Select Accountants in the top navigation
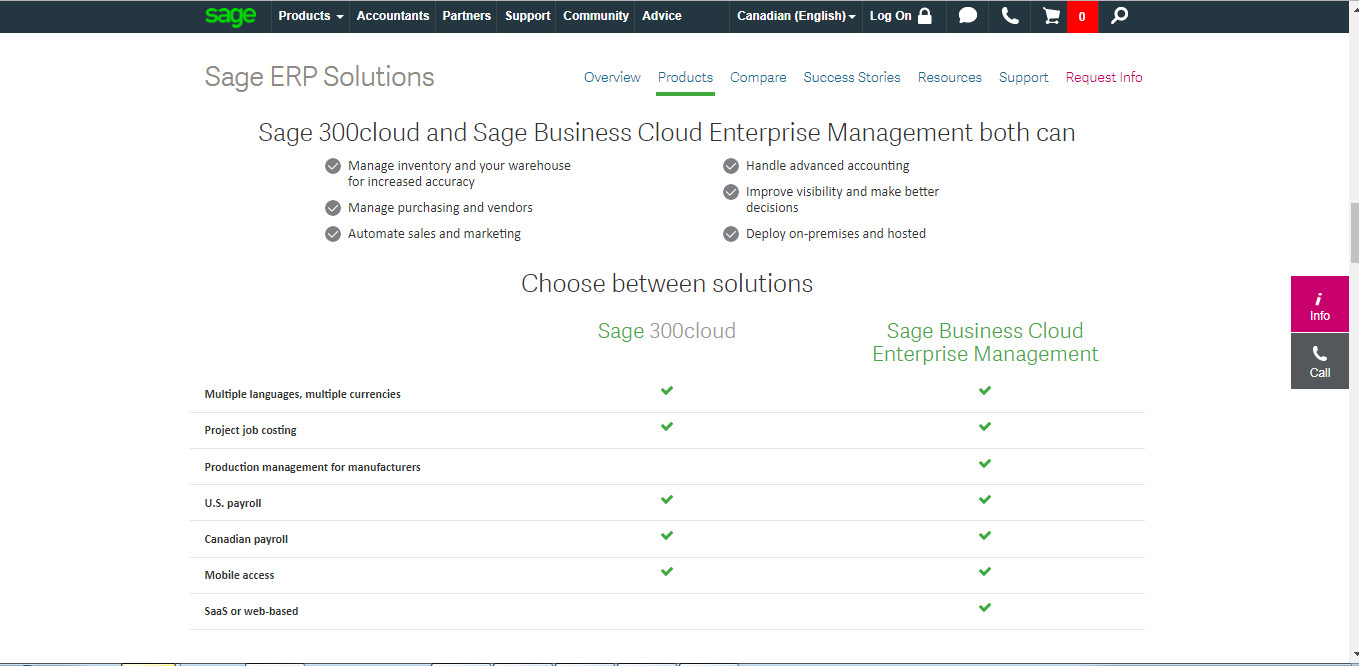 point(392,16)
